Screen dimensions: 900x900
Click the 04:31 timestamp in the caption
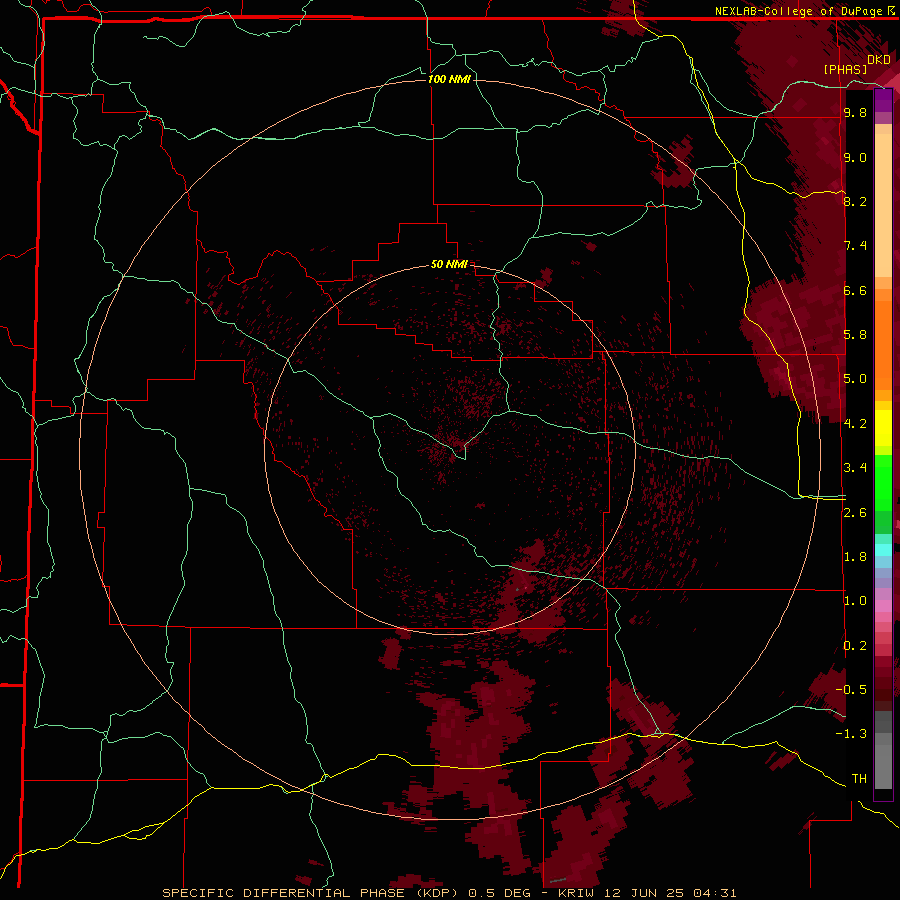pyautogui.click(x=715, y=893)
